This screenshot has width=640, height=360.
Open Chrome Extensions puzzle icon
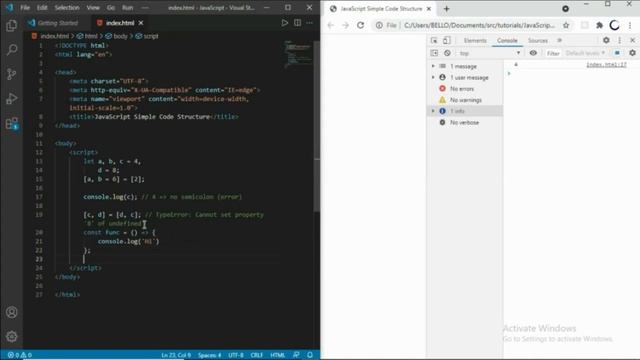coord(600,25)
